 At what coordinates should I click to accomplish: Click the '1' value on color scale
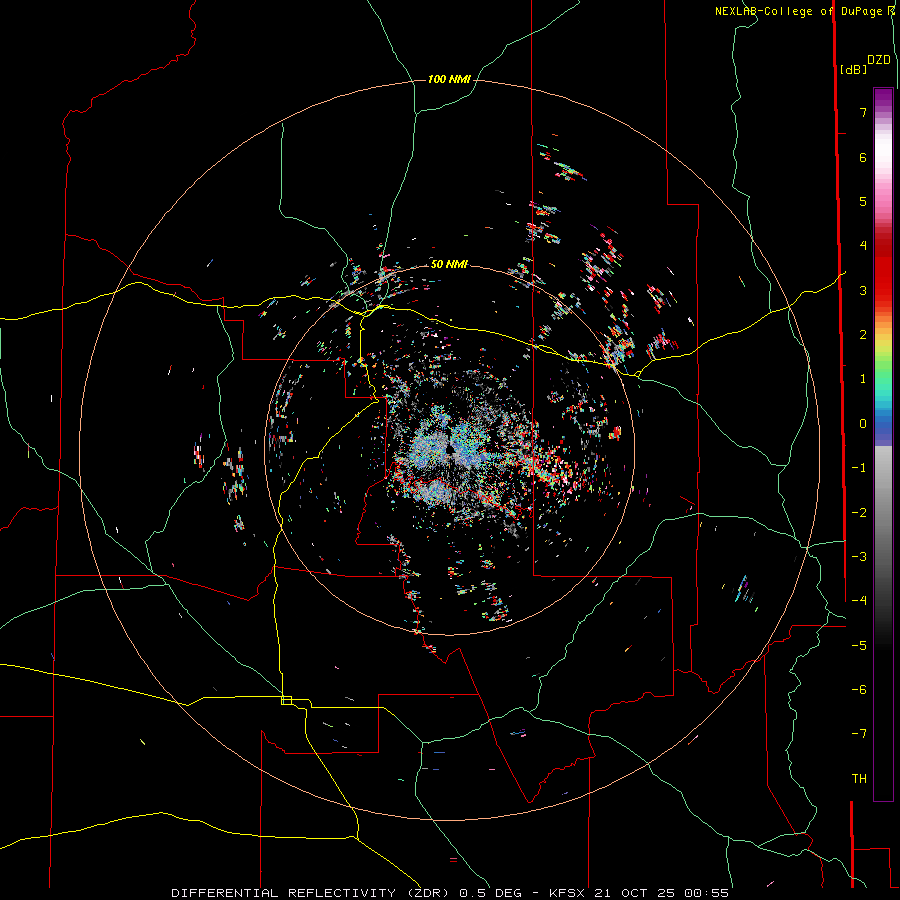coord(863,379)
